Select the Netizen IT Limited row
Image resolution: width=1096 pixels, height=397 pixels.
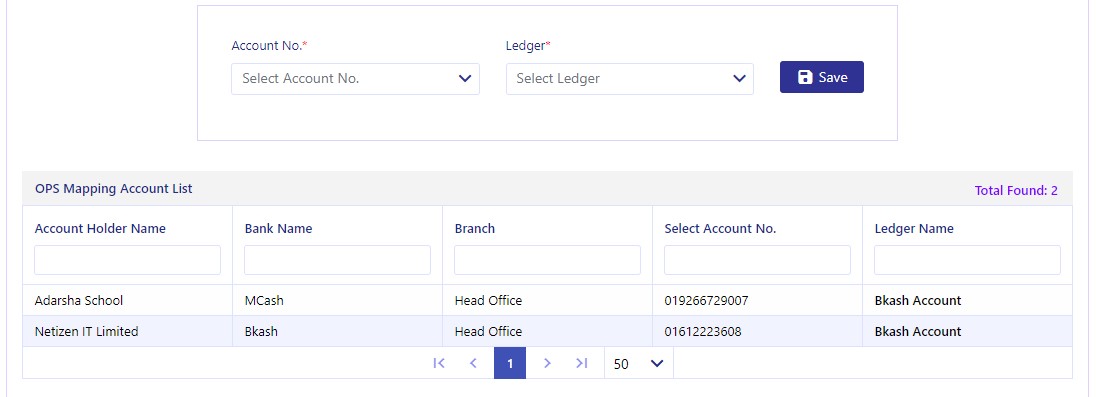(x=547, y=331)
